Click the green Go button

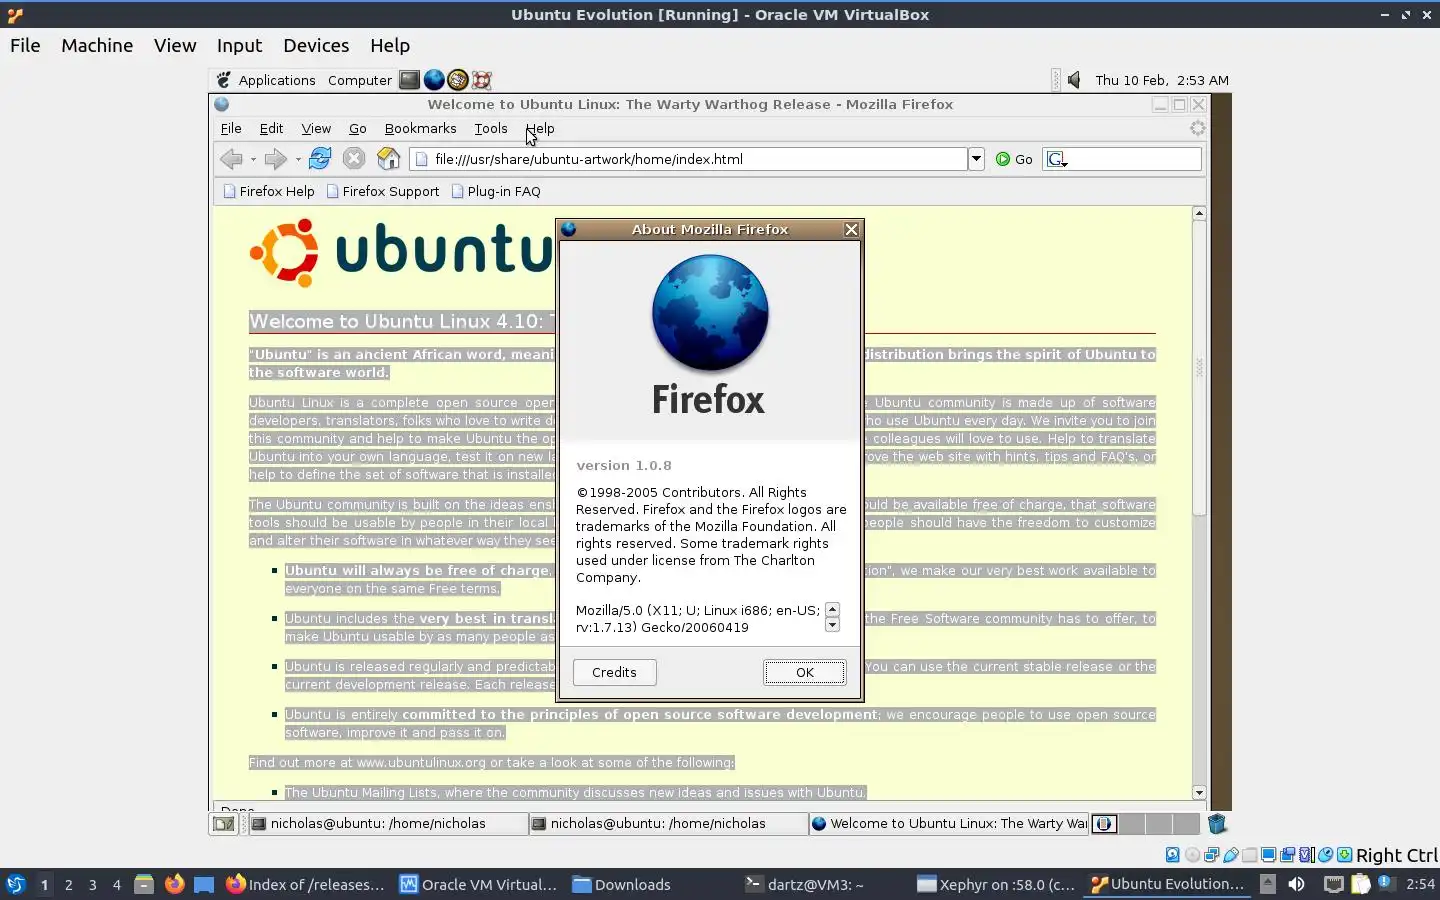click(1014, 159)
